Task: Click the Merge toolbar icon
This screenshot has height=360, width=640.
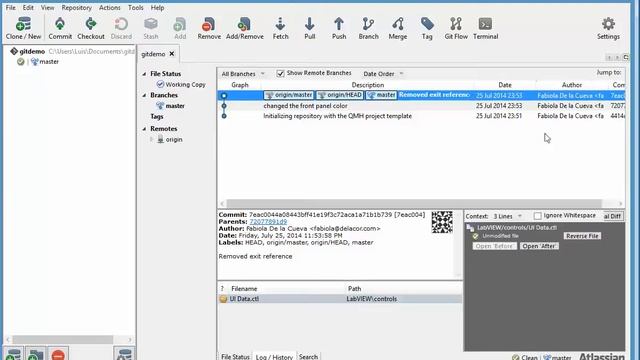Action: coord(398,28)
